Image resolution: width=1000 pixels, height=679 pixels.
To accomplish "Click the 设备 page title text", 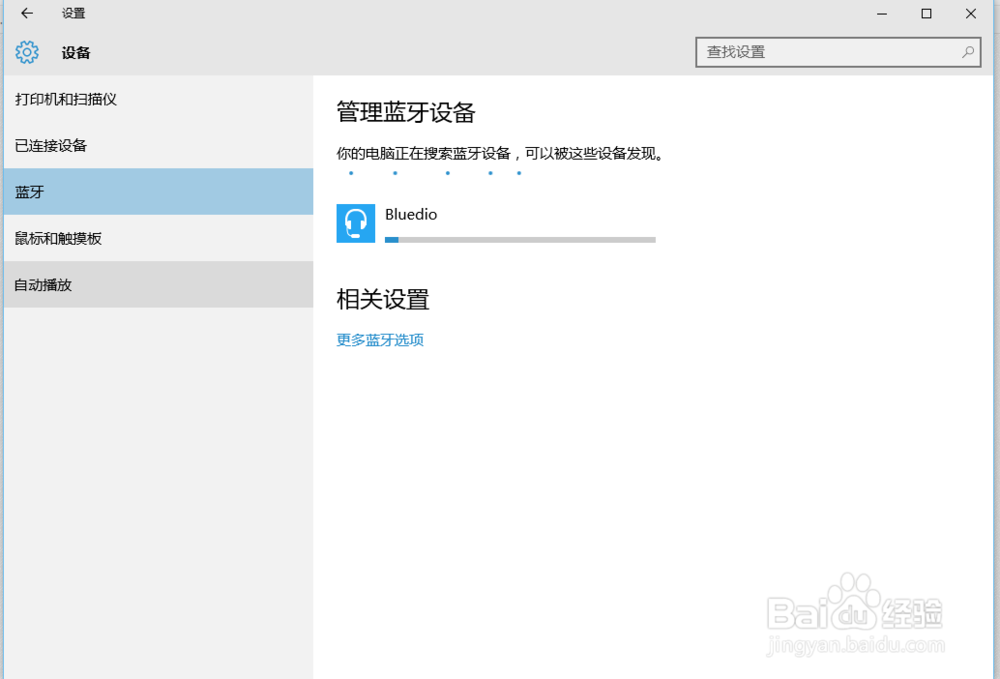I will click(76, 52).
